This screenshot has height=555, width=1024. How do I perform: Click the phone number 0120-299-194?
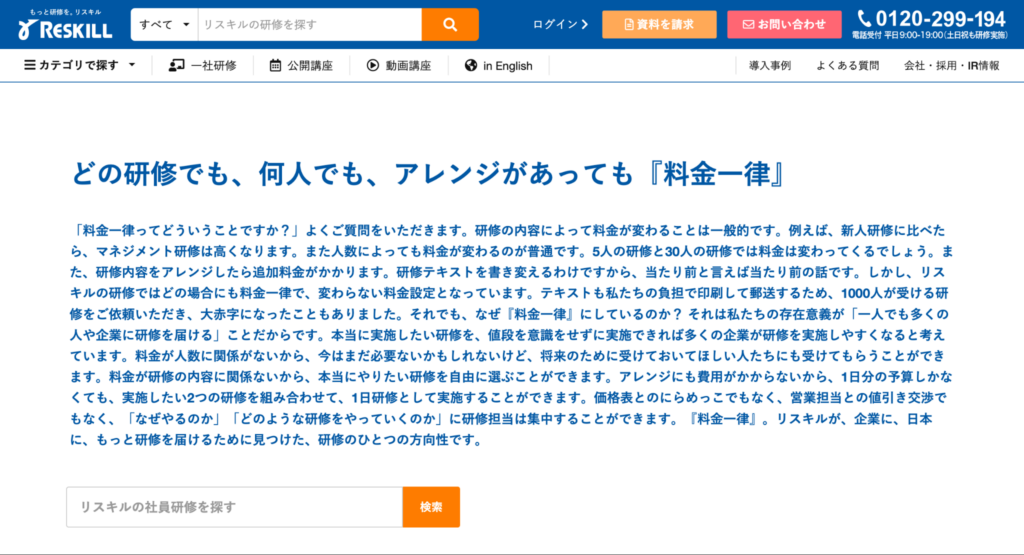[940, 19]
